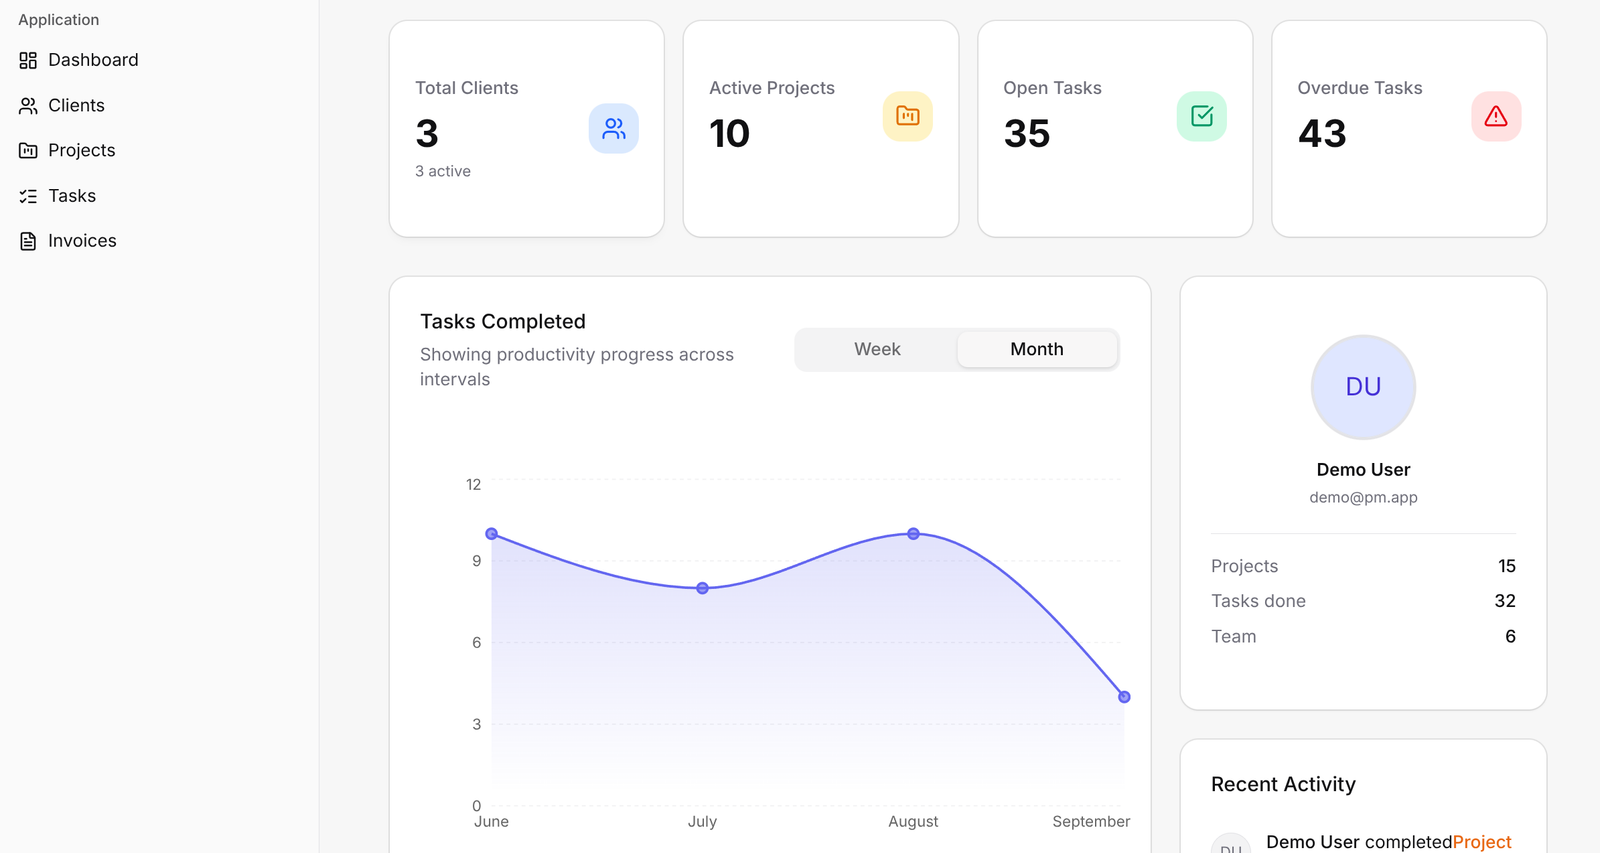This screenshot has width=1600, height=853.
Task: Click the Invoices document icon in sidebar
Action: [x=28, y=241]
